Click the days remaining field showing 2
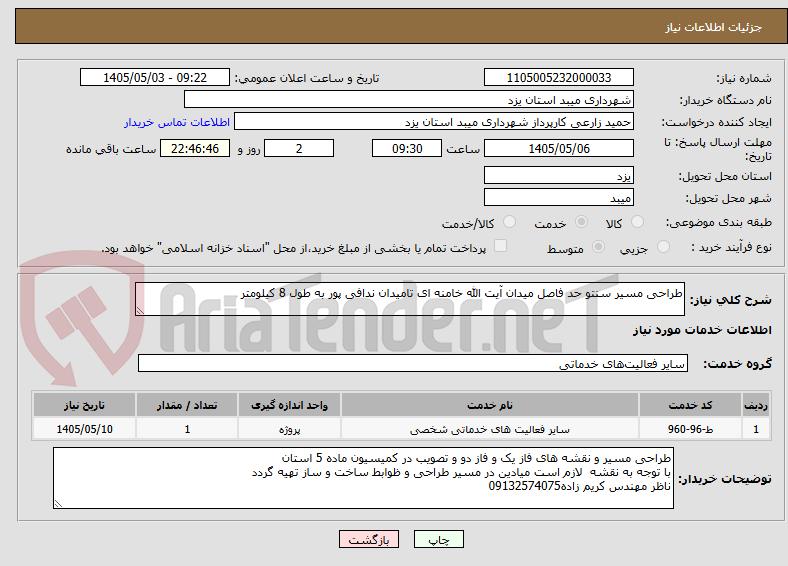The width and height of the screenshot is (788, 566). [x=299, y=148]
